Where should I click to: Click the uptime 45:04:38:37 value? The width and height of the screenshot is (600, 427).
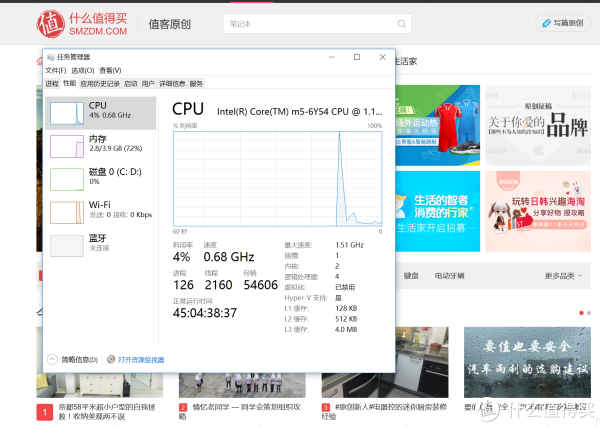205,313
